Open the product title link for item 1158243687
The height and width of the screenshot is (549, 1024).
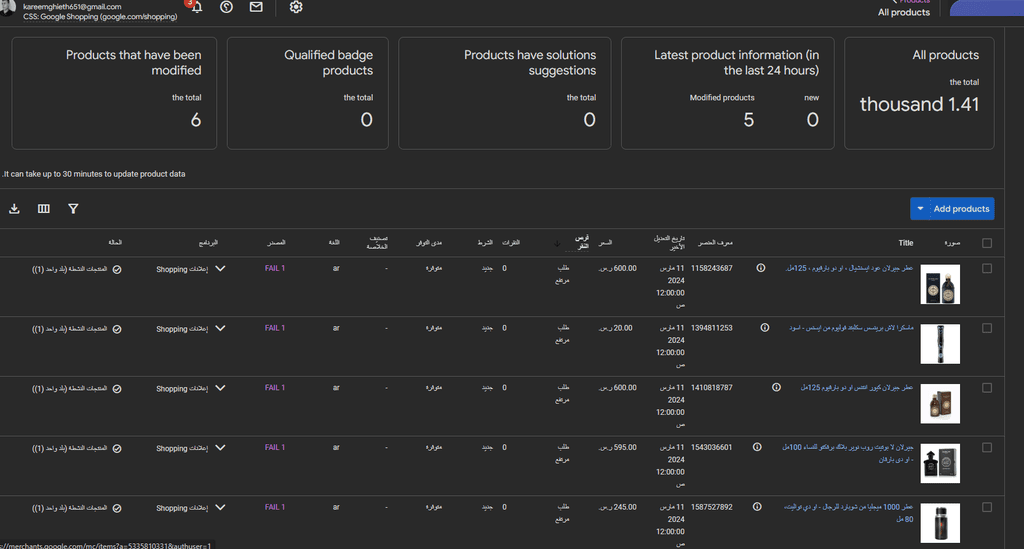(x=849, y=268)
